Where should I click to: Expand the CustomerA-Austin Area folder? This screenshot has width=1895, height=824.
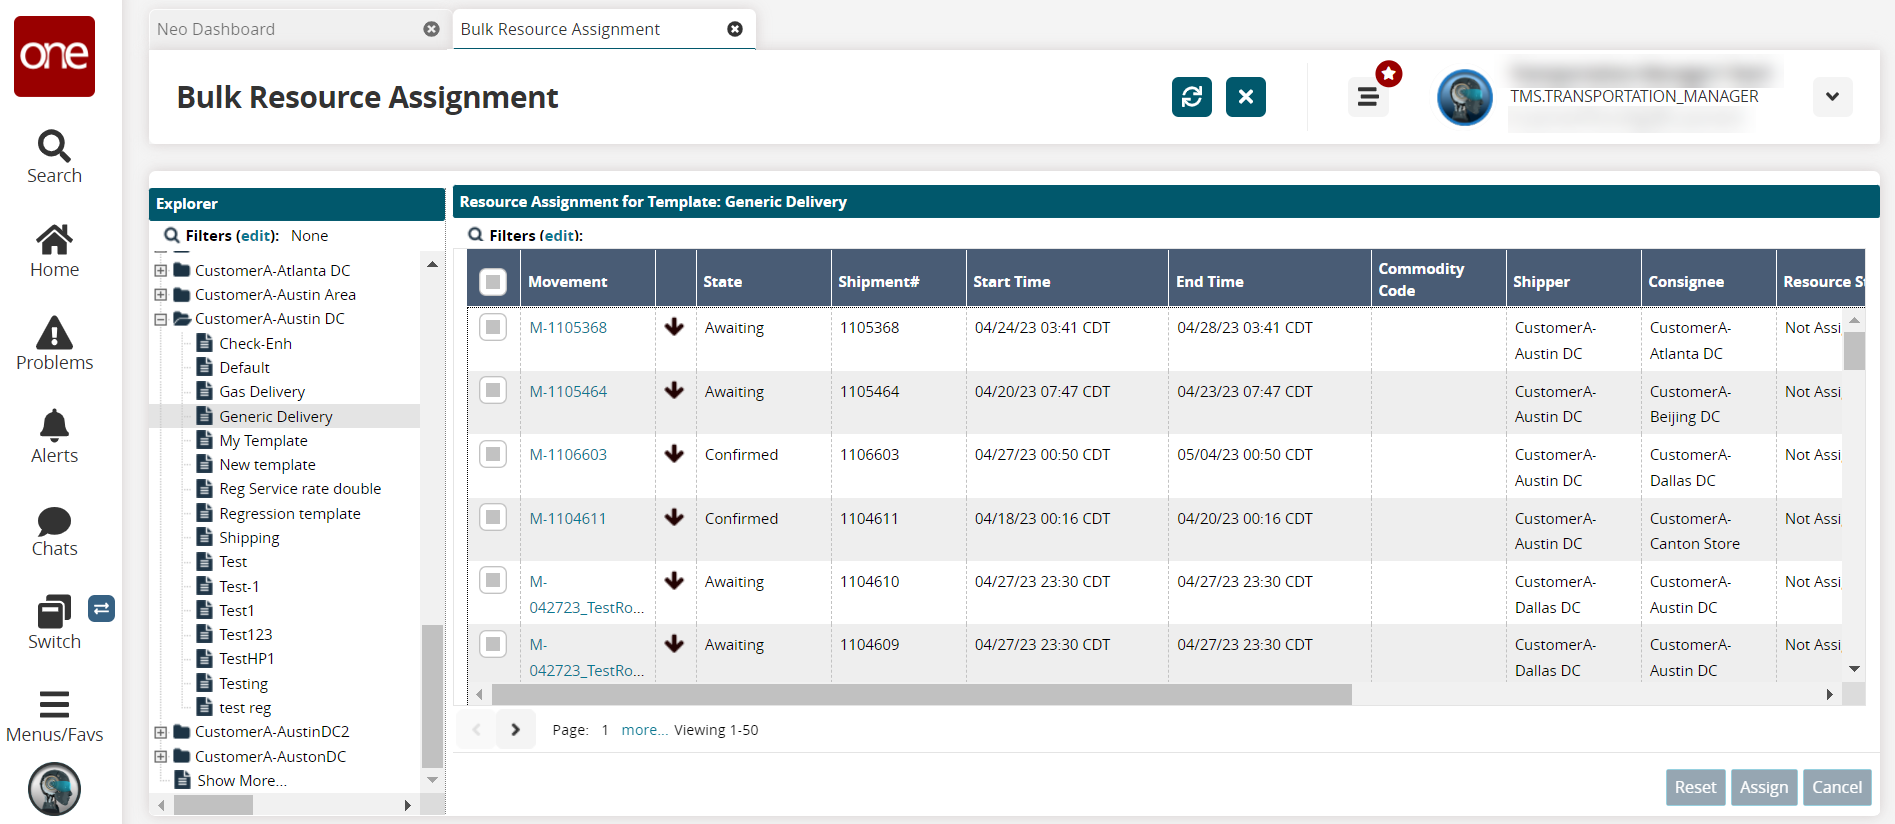click(160, 294)
